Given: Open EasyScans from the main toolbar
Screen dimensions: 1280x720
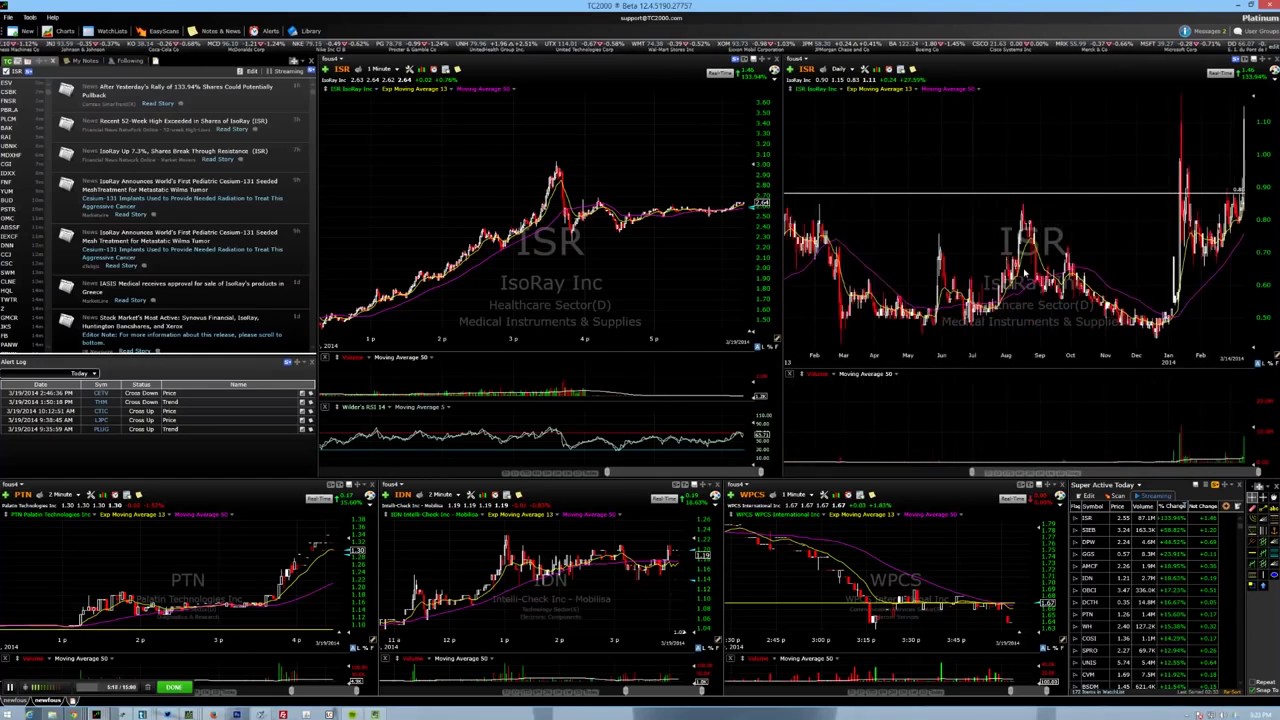Looking at the screenshot, I should (x=157, y=31).
